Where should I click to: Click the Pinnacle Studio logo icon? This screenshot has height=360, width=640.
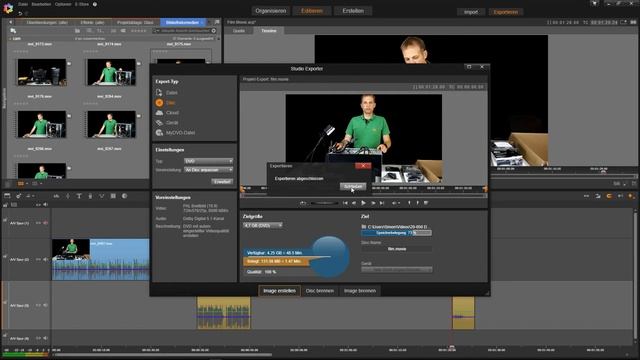(8, 8)
